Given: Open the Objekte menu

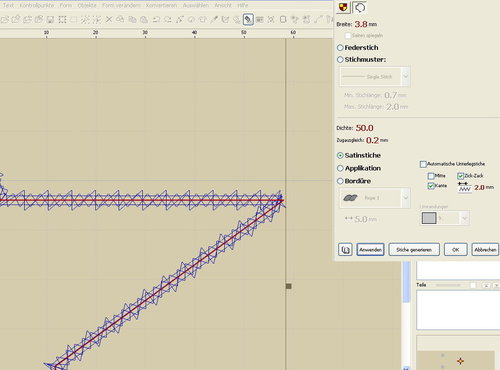Looking at the screenshot, I should tap(87, 5).
